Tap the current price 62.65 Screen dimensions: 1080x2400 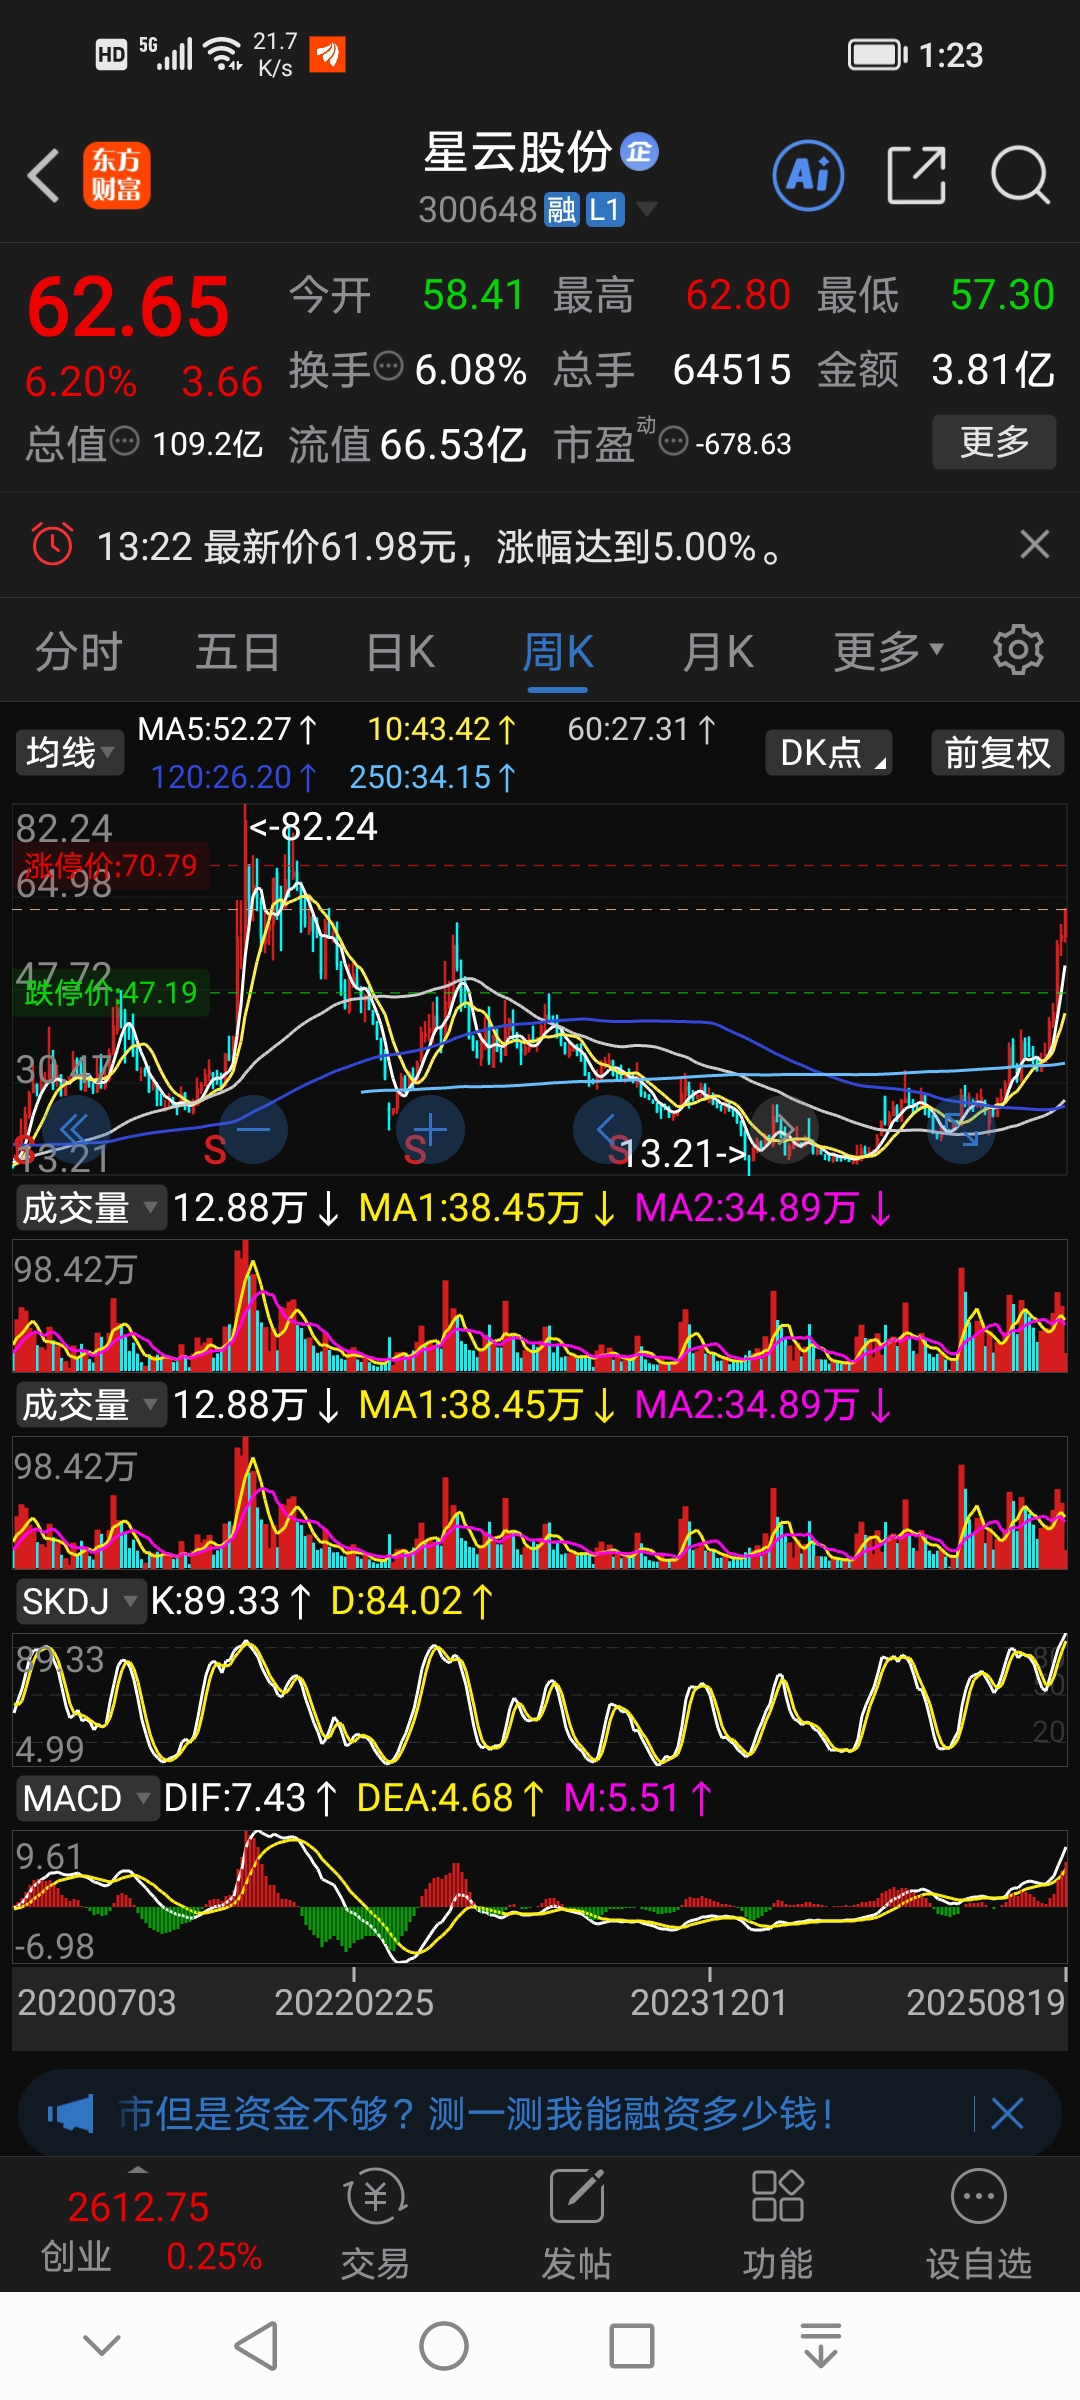point(128,307)
